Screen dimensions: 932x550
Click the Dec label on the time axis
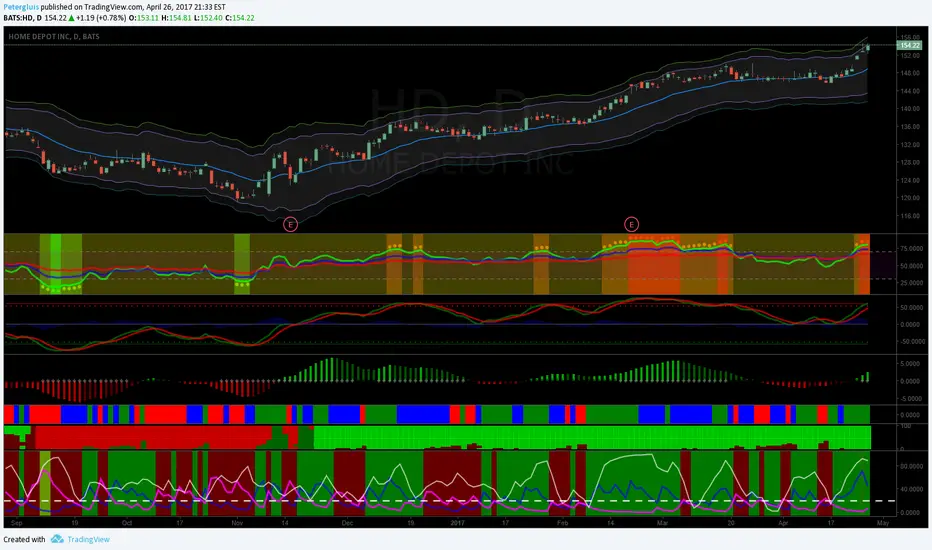click(x=347, y=523)
